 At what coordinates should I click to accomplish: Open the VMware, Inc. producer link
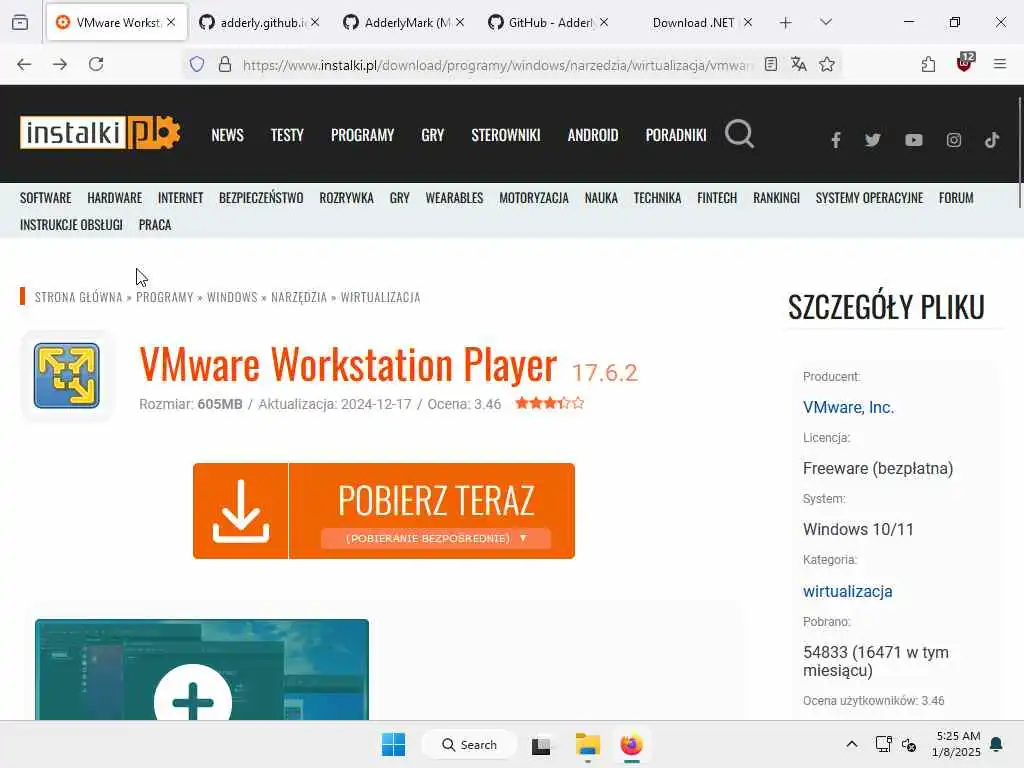pyautogui.click(x=848, y=408)
